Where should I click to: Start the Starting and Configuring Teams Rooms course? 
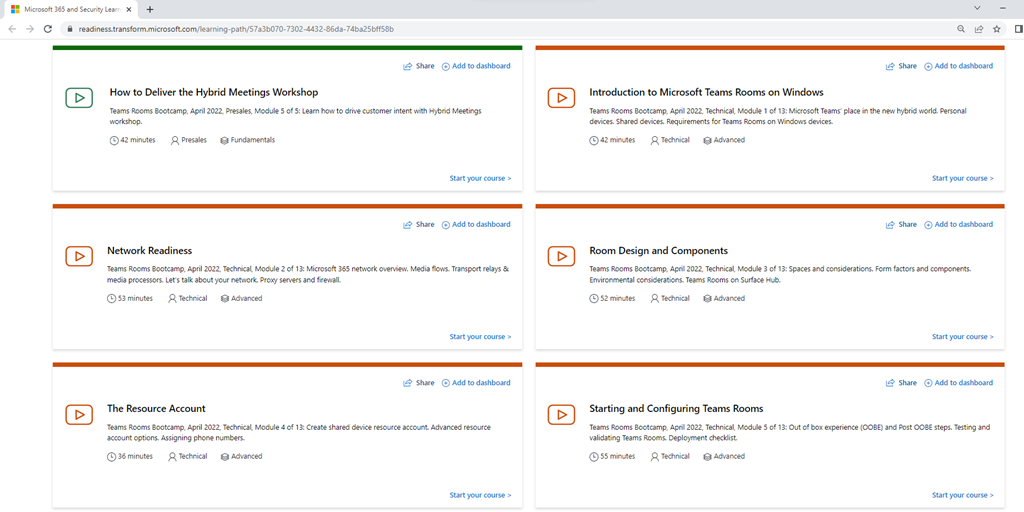click(x=962, y=495)
